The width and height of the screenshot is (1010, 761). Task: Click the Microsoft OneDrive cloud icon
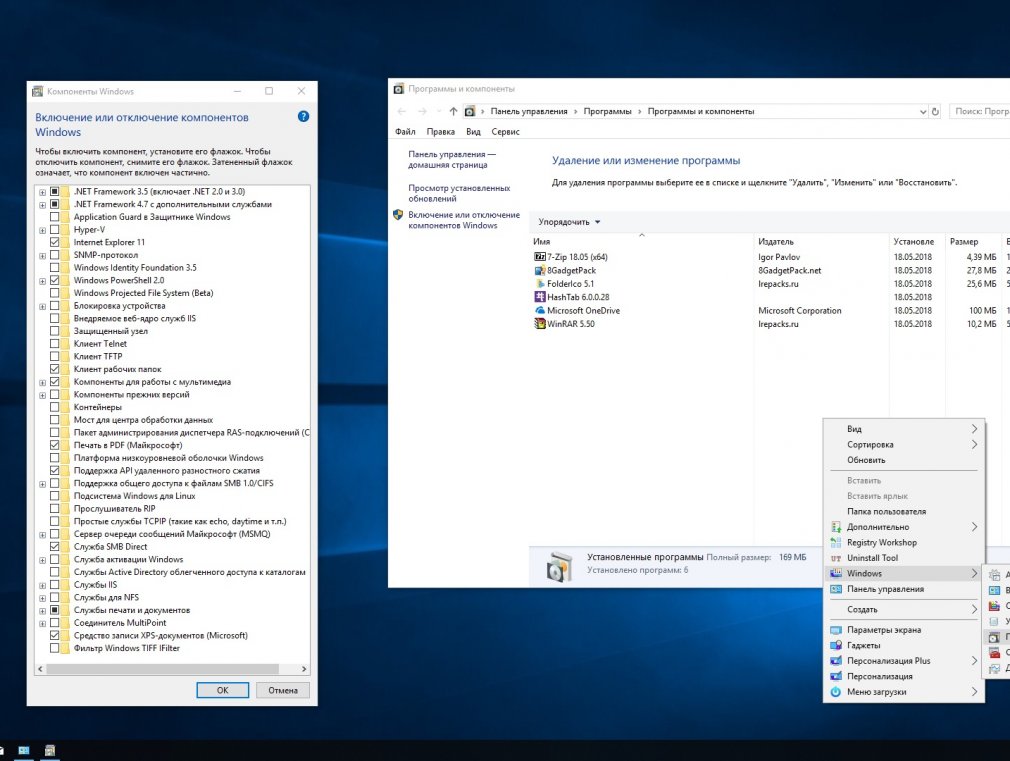click(x=540, y=311)
